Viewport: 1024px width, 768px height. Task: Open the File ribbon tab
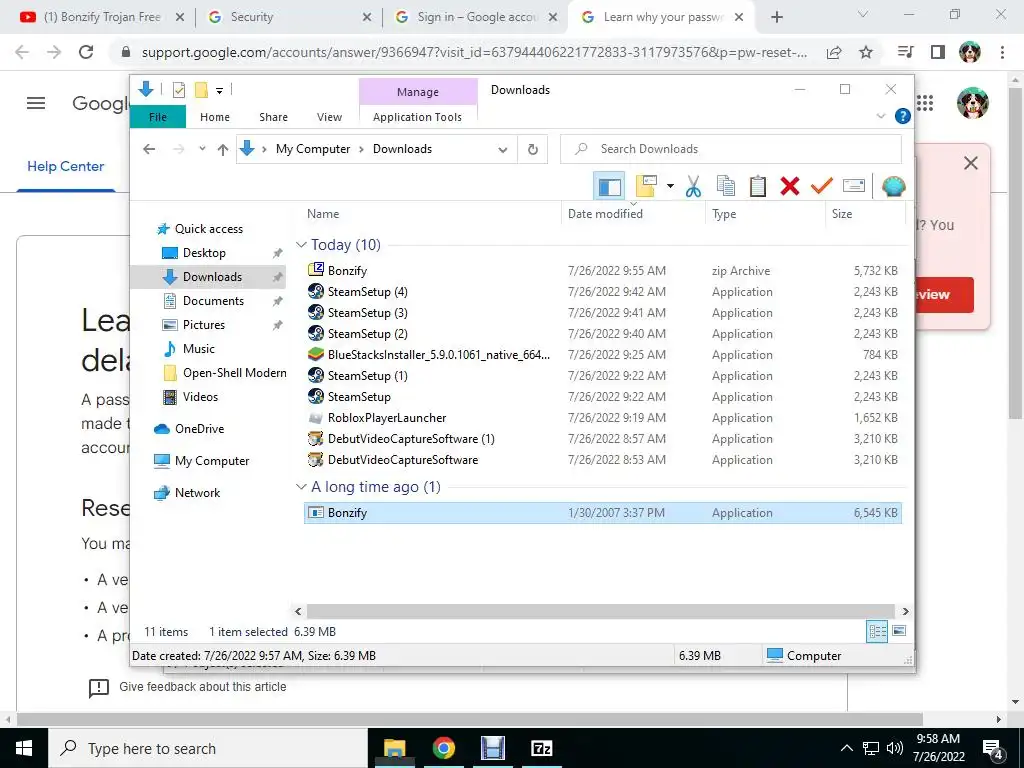158,117
